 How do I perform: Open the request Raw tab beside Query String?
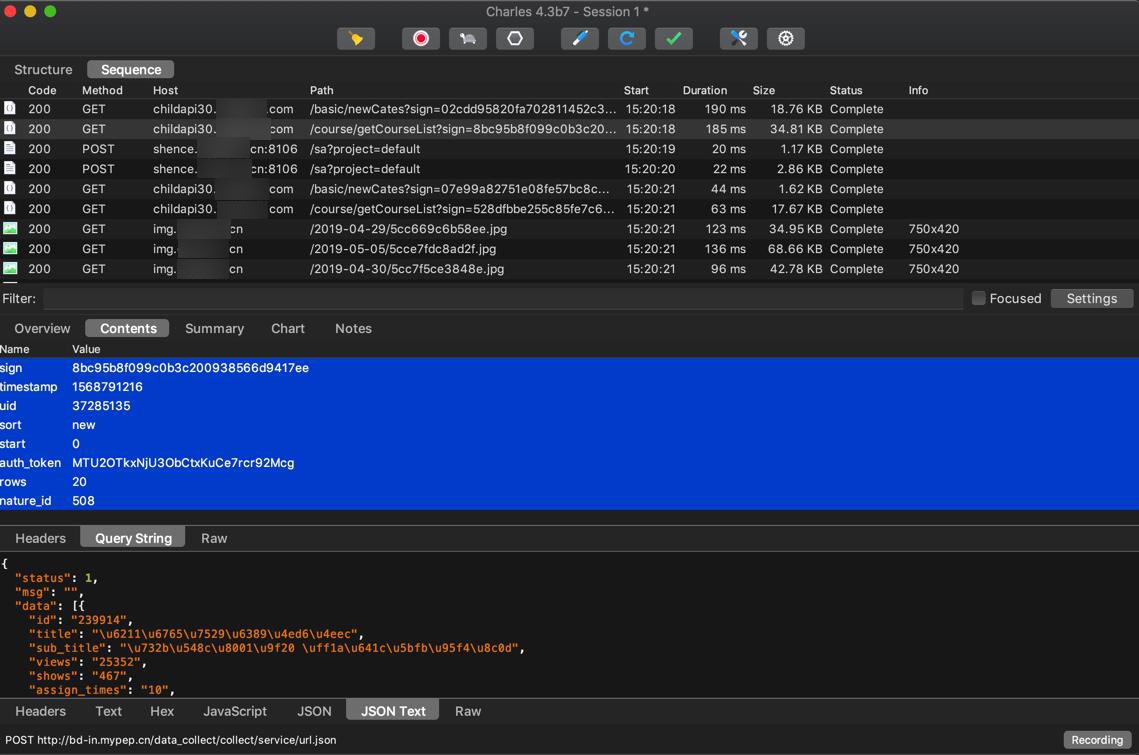point(214,538)
